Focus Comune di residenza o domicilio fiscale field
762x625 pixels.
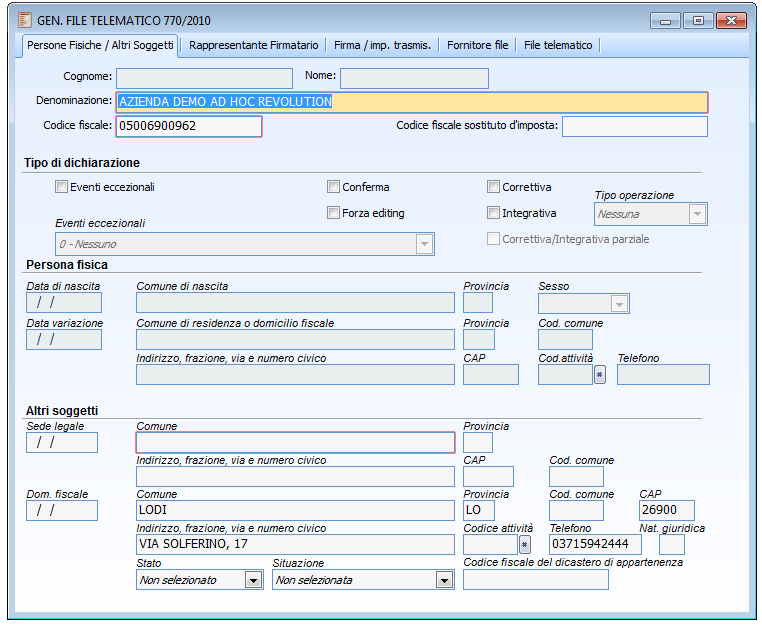click(295, 340)
